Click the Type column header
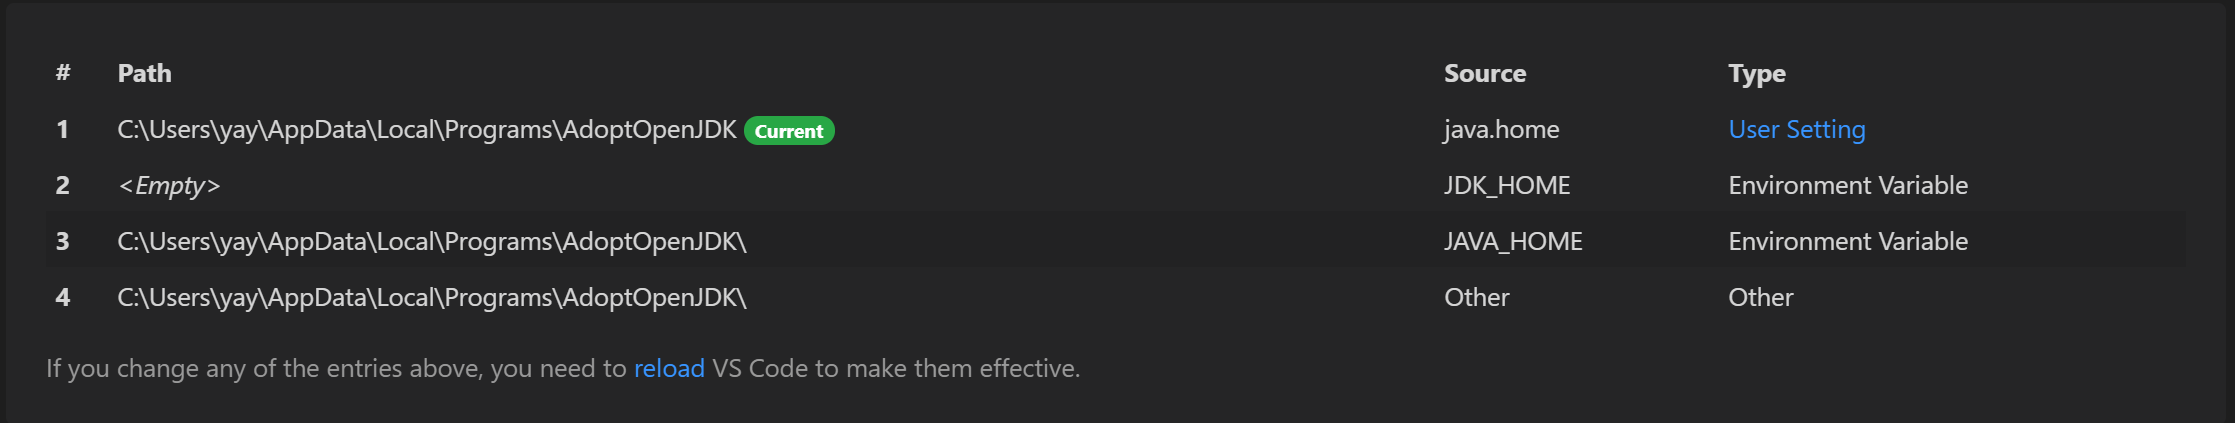The height and width of the screenshot is (423, 2235). pyautogui.click(x=1756, y=74)
